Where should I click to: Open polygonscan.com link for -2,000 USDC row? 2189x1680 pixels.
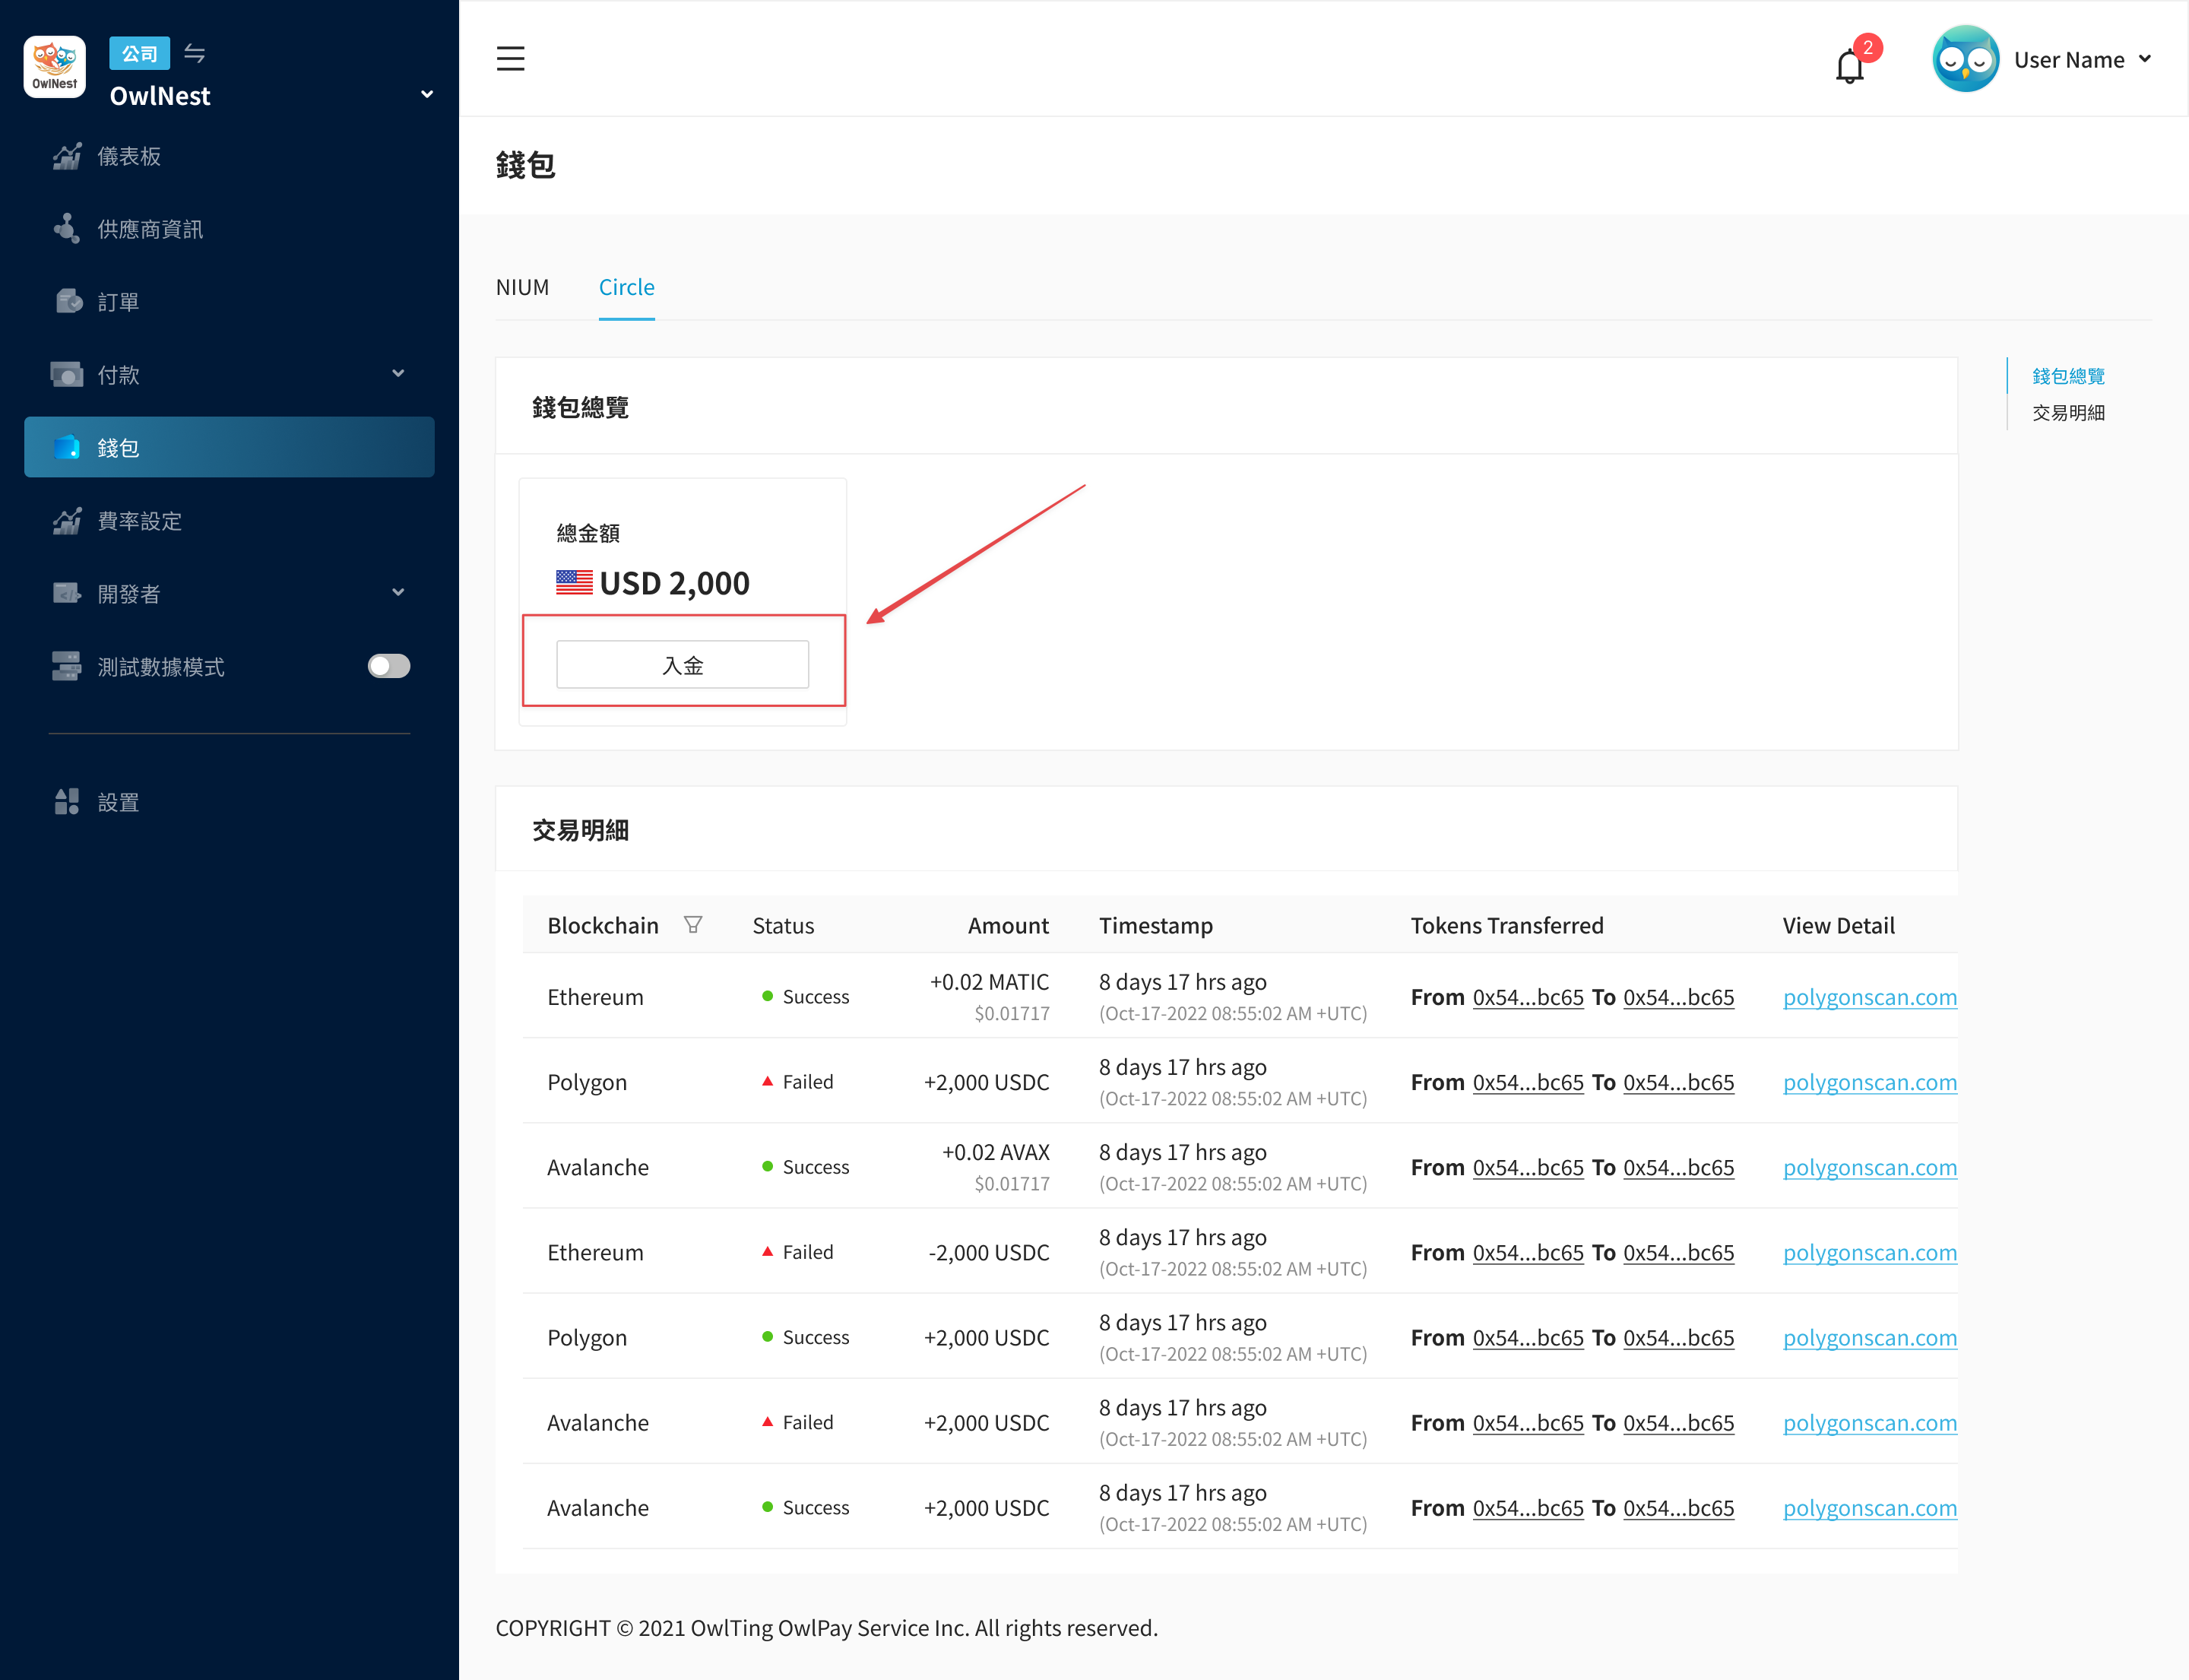[1869, 1252]
